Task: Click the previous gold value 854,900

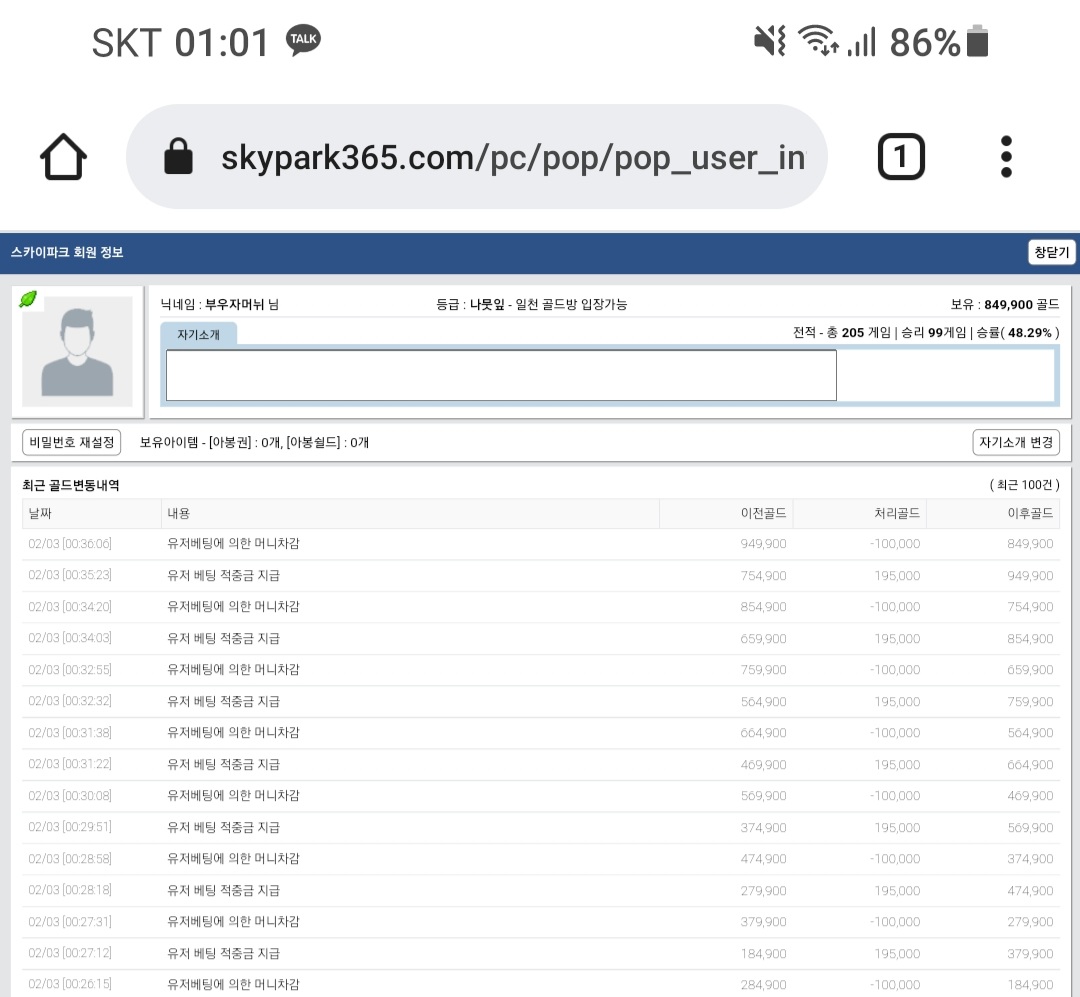Action: click(763, 606)
